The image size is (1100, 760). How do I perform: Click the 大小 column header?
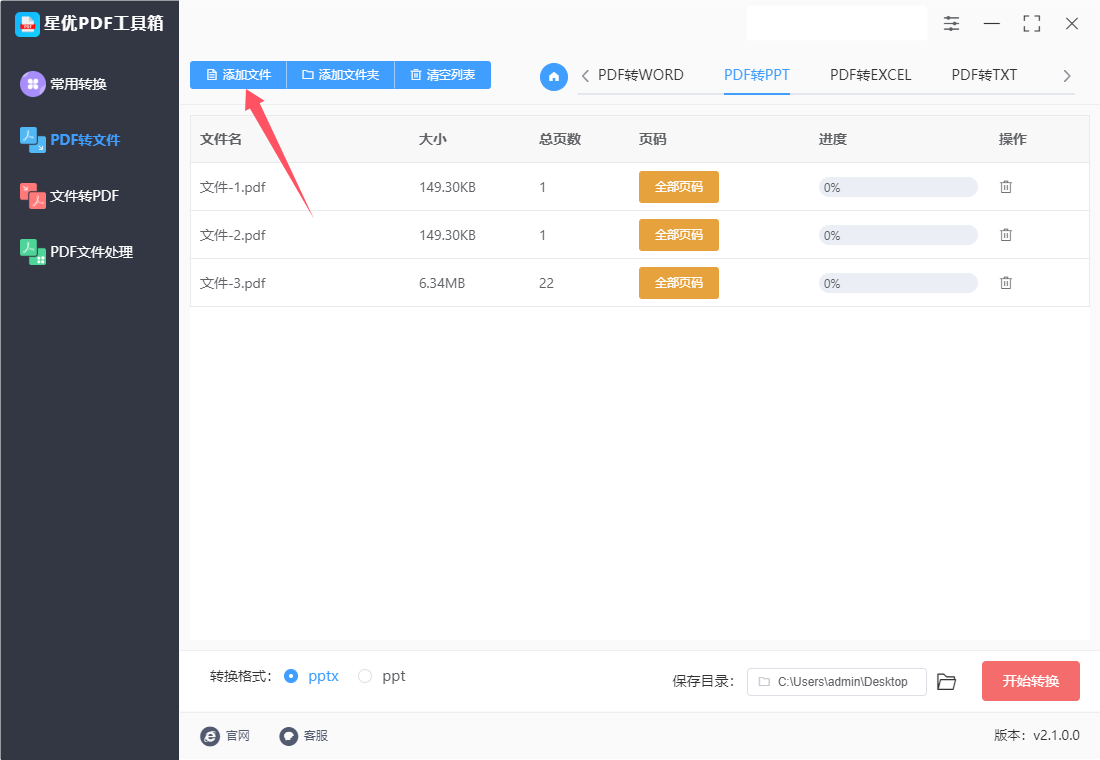[433, 139]
